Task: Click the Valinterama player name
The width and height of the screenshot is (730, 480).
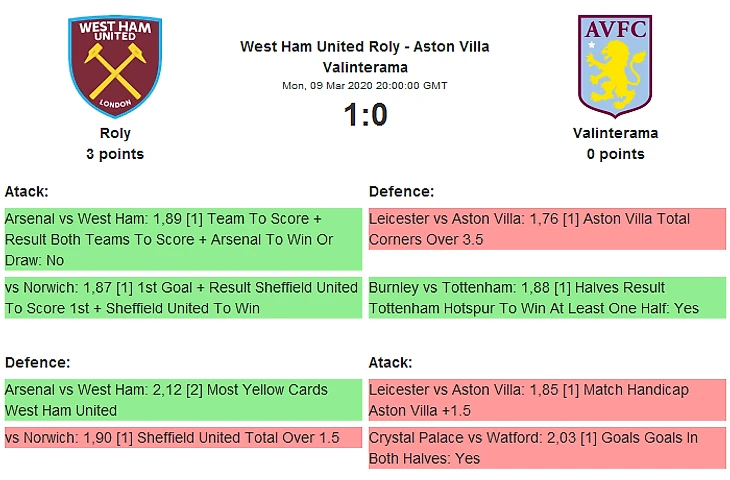Action: (615, 133)
